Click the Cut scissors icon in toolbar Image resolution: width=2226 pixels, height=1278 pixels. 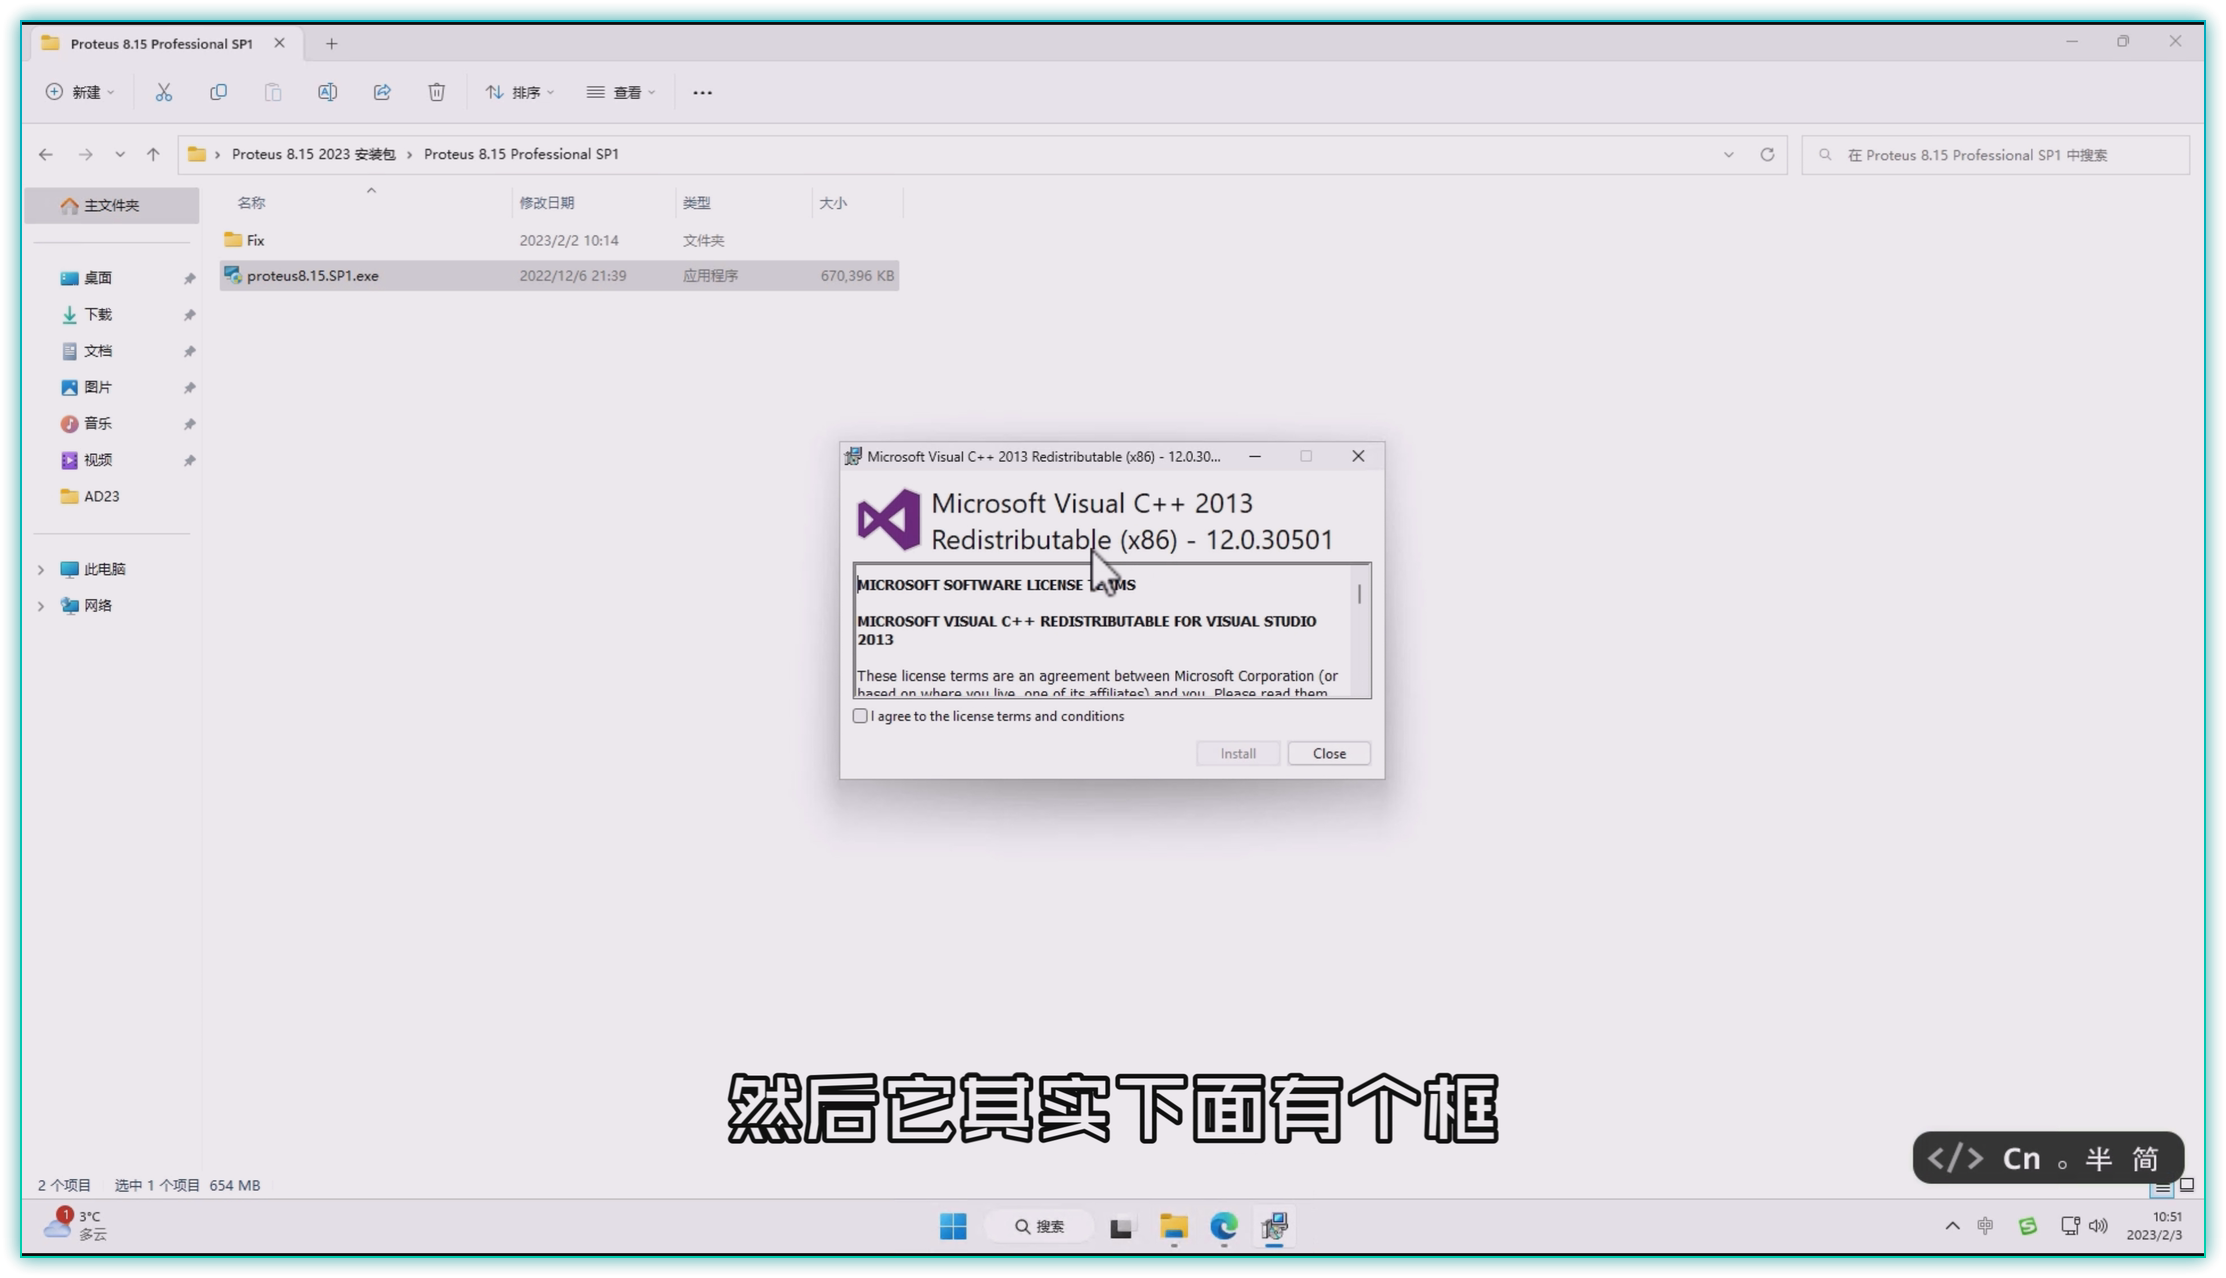click(x=164, y=92)
